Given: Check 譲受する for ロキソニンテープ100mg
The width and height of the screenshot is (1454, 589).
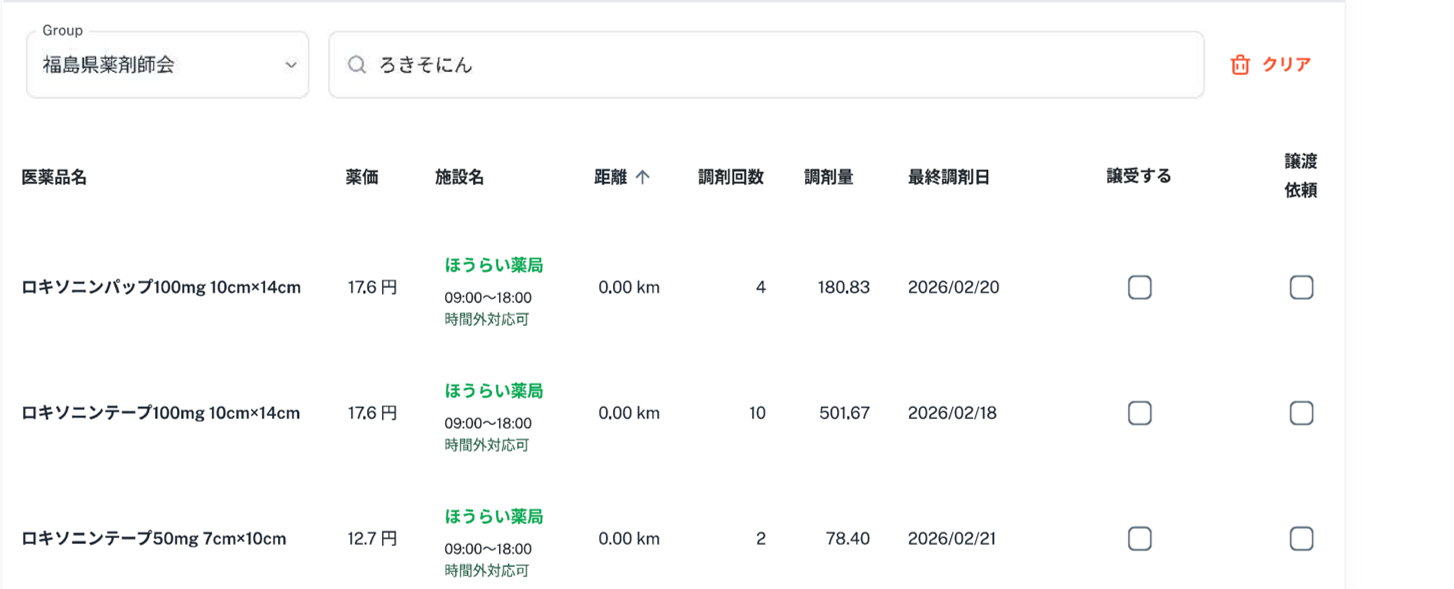Looking at the screenshot, I should coord(1139,413).
